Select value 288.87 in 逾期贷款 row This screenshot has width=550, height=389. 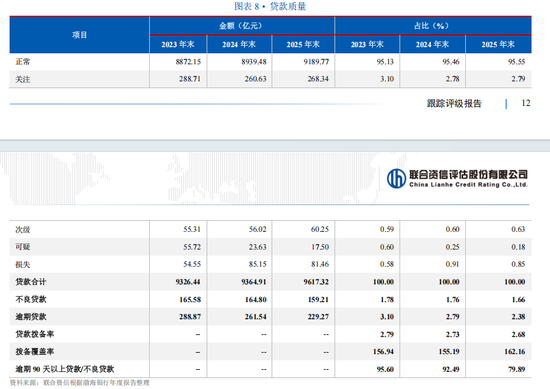(190, 317)
